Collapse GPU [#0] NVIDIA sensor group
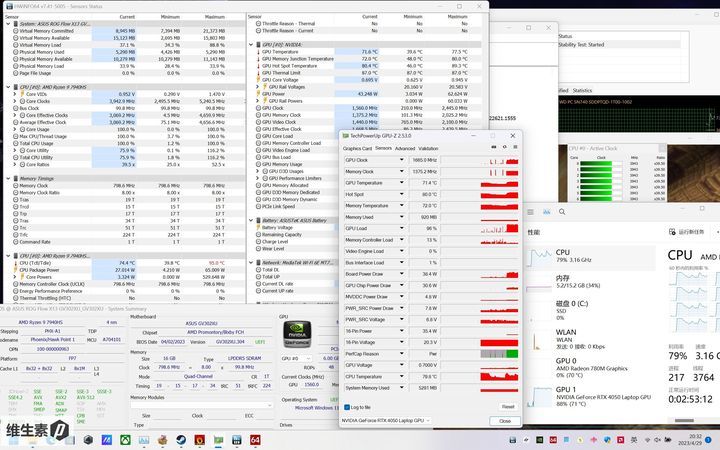720x450 pixels. pyautogui.click(x=251, y=45)
